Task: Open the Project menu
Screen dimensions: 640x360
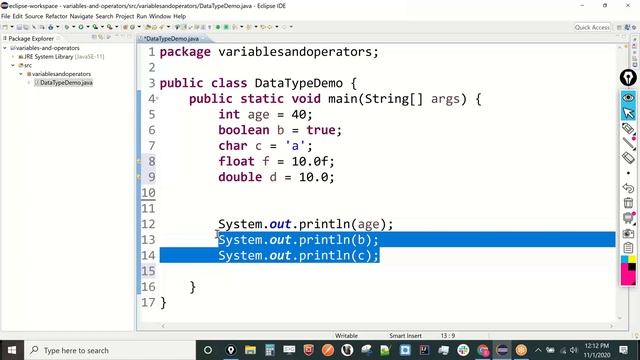Action: pos(125,16)
